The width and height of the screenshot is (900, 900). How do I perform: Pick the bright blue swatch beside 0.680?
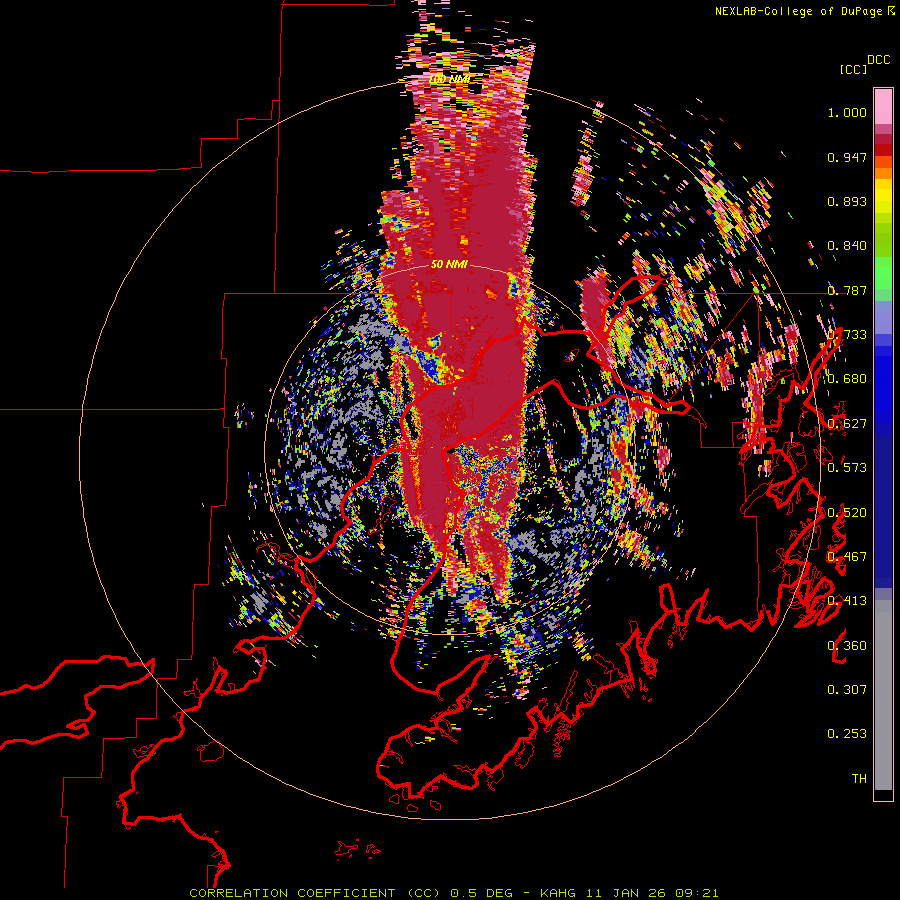[883, 385]
